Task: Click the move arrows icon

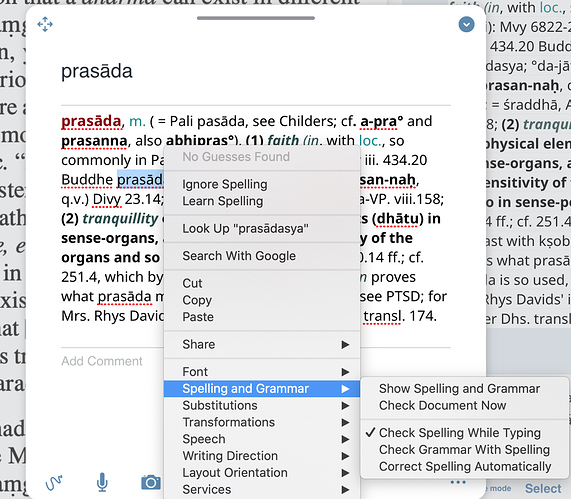Action: click(45, 24)
